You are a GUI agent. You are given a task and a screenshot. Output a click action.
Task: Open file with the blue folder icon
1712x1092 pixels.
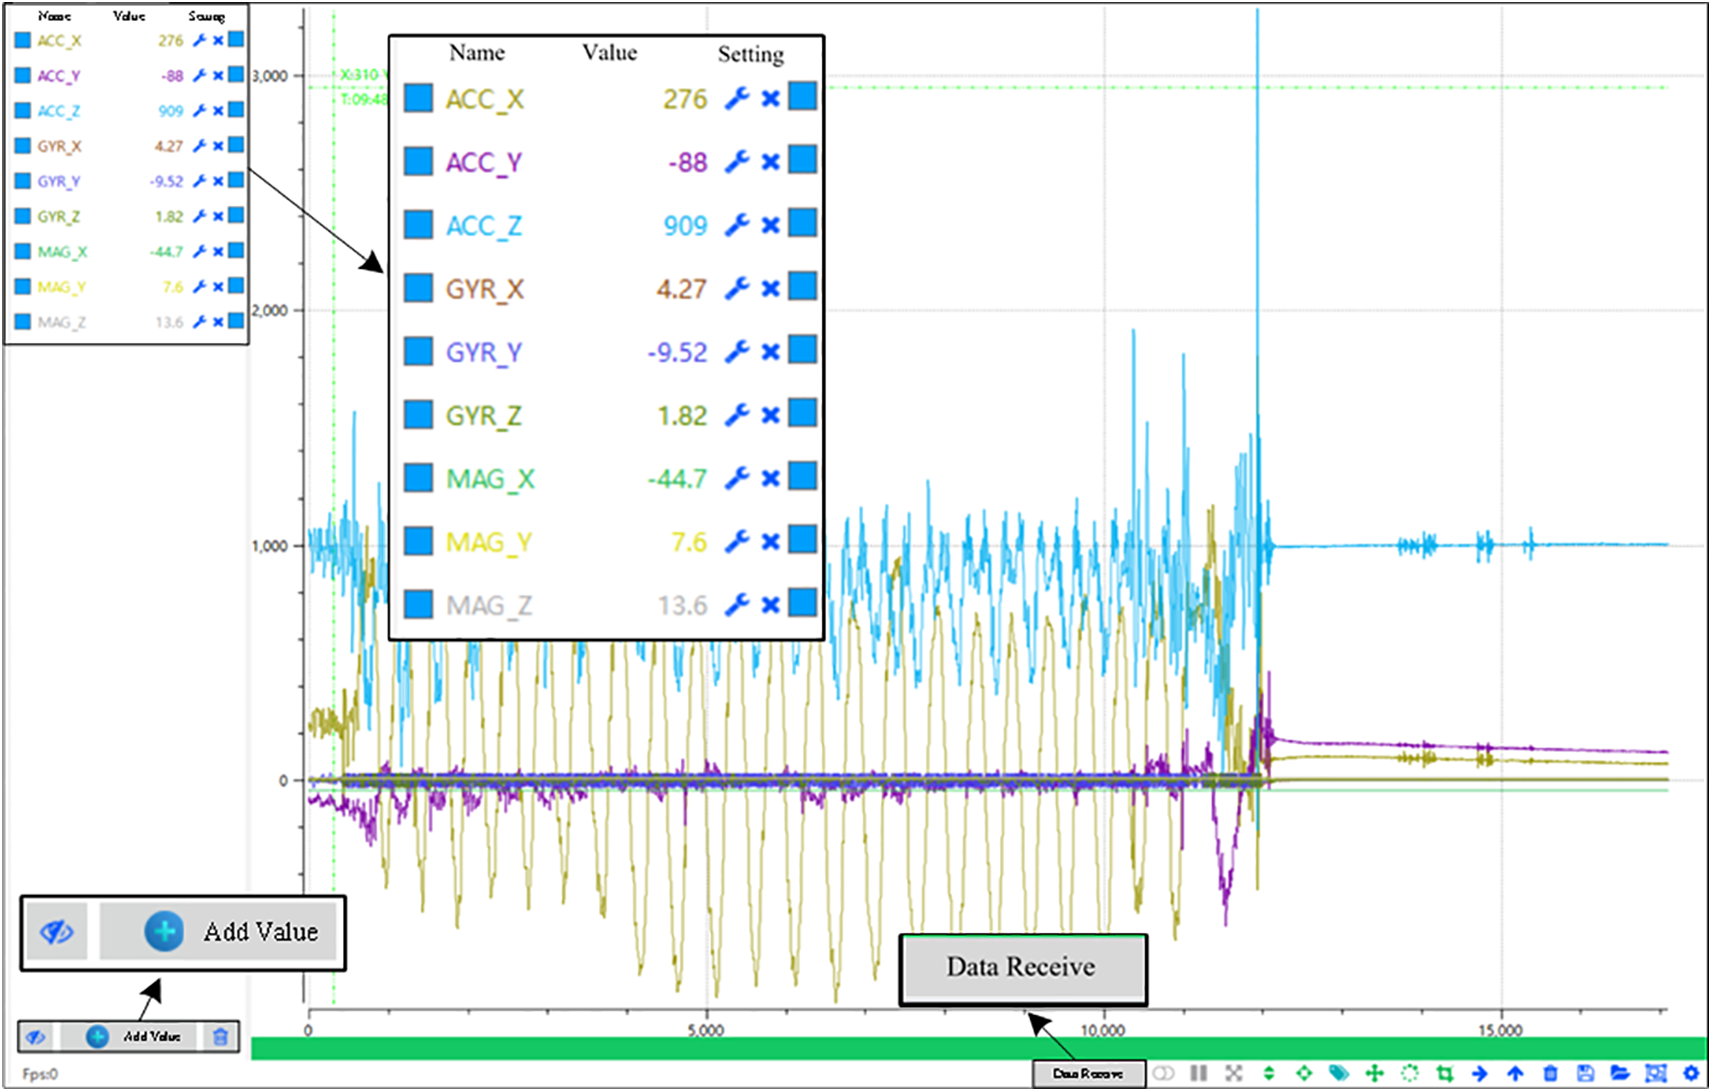[1620, 1073]
